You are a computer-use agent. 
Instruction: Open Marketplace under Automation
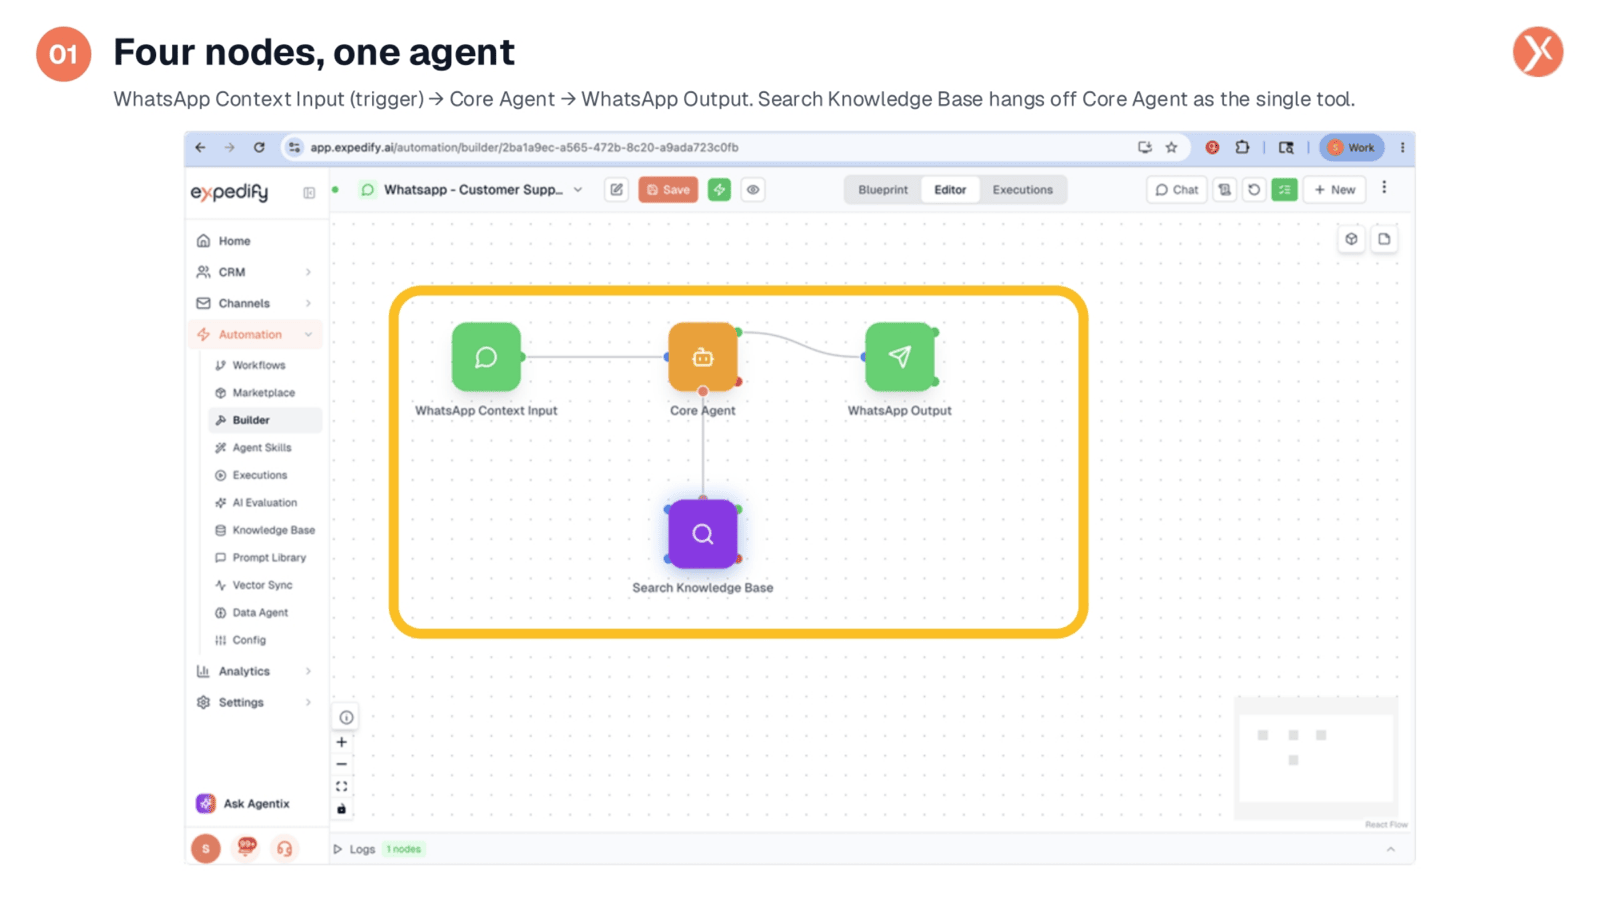[x=263, y=393]
